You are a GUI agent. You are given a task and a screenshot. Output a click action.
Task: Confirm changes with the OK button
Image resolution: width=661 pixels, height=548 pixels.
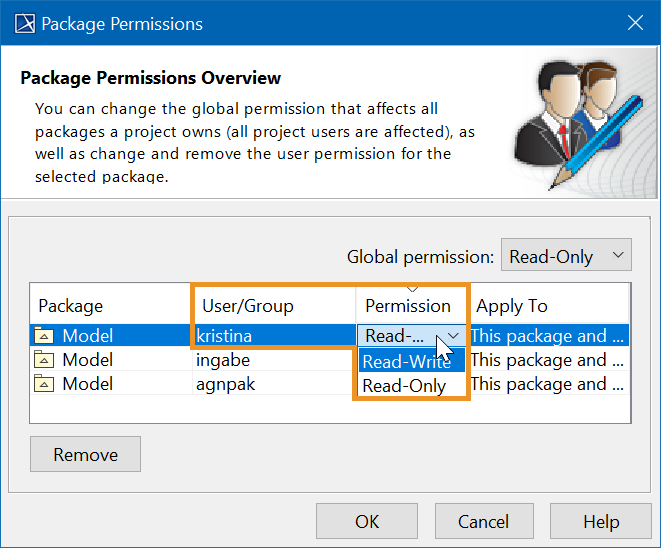(x=367, y=521)
